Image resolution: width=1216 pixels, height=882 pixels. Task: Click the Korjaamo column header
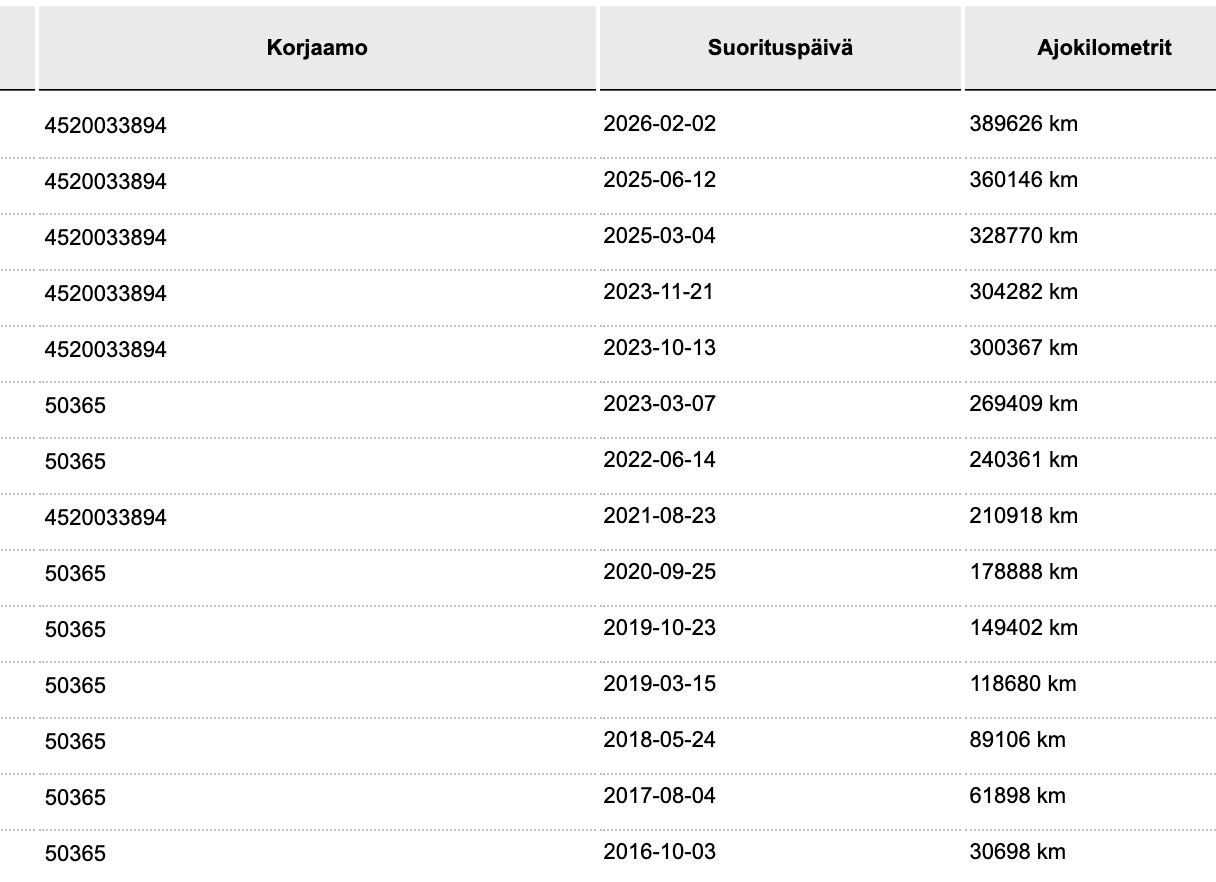pyautogui.click(x=317, y=48)
